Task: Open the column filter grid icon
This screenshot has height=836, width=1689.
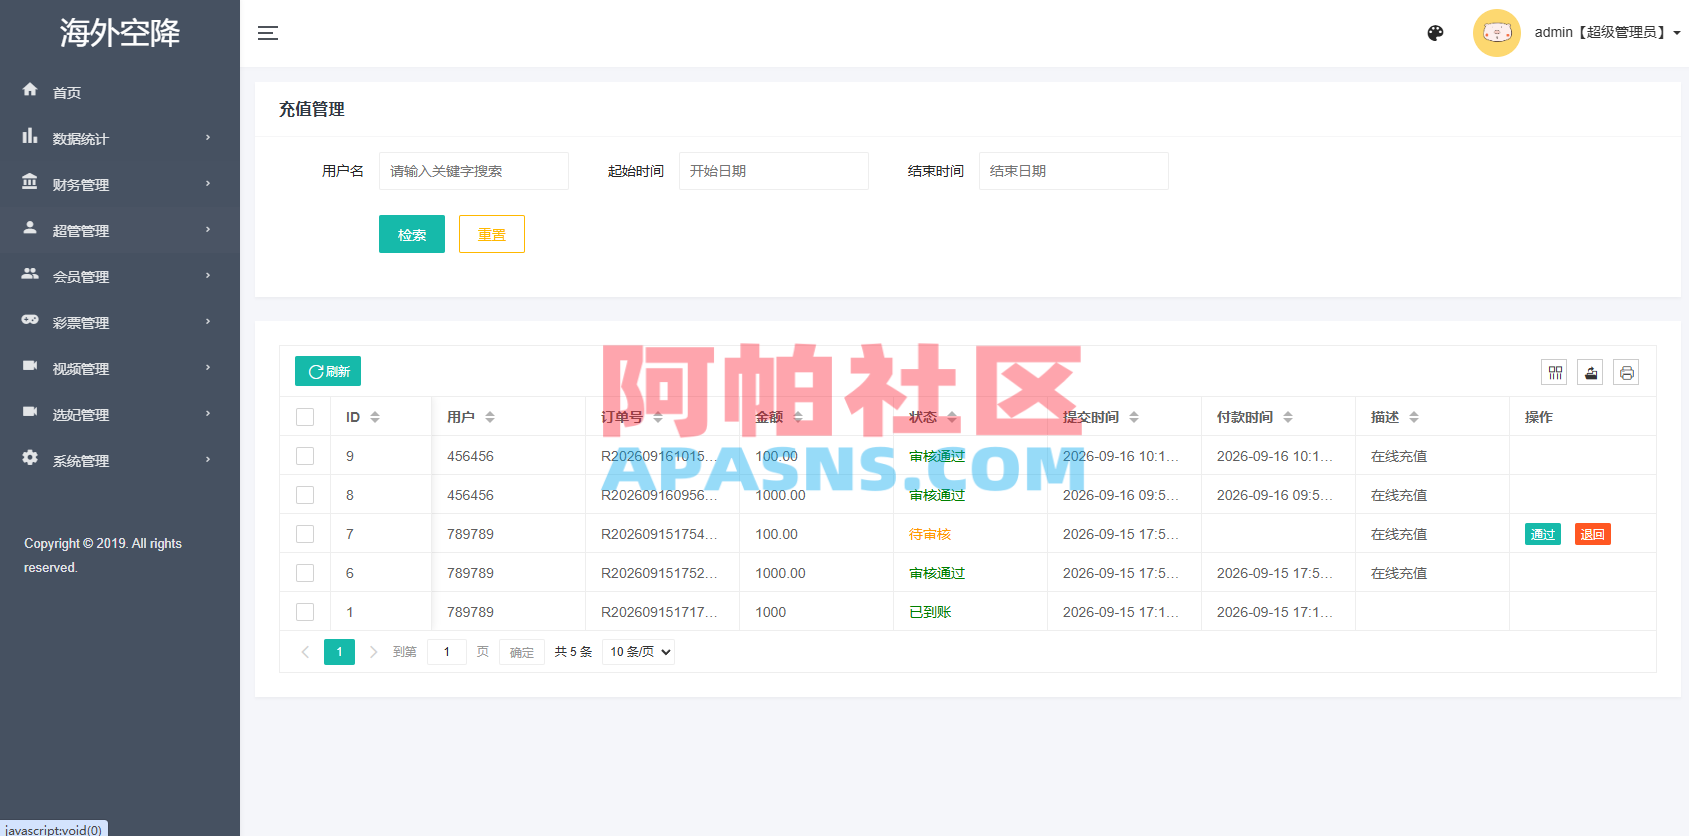Action: (1554, 373)
